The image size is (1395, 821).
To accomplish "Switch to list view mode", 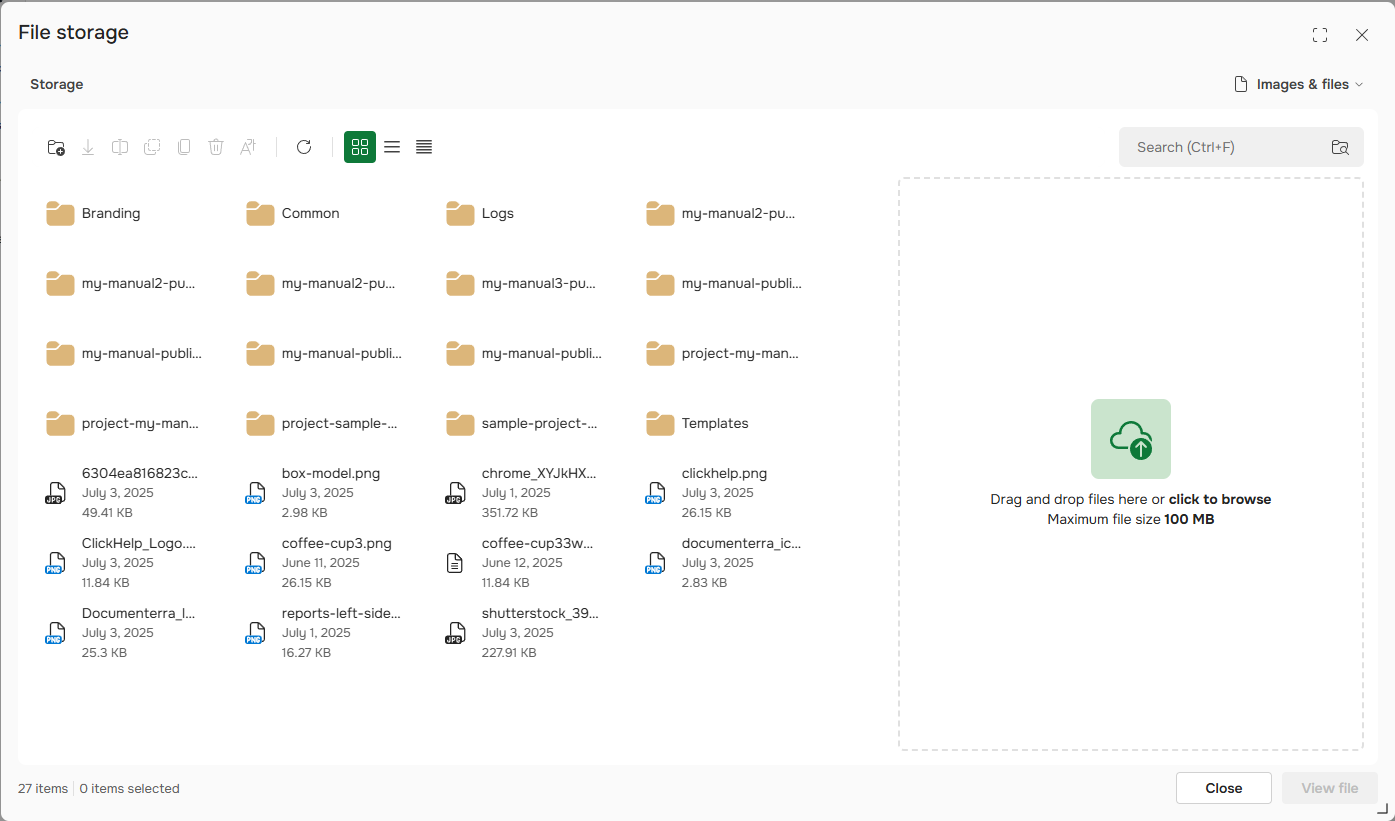I will (x=392, y=147).
